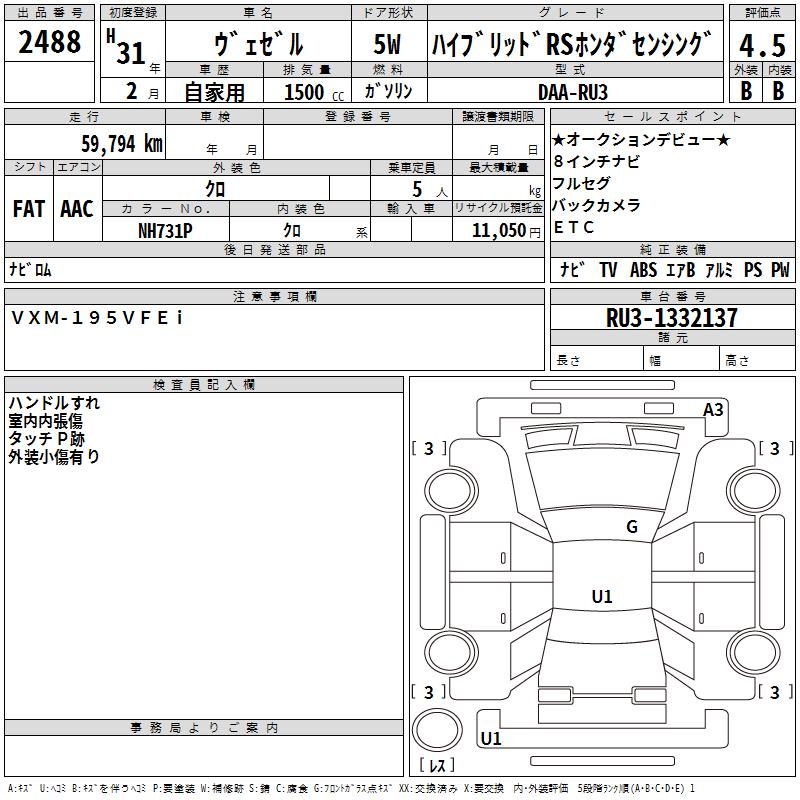Select the inspector note タッチP跡
The image size is (800, 800).
46,438
